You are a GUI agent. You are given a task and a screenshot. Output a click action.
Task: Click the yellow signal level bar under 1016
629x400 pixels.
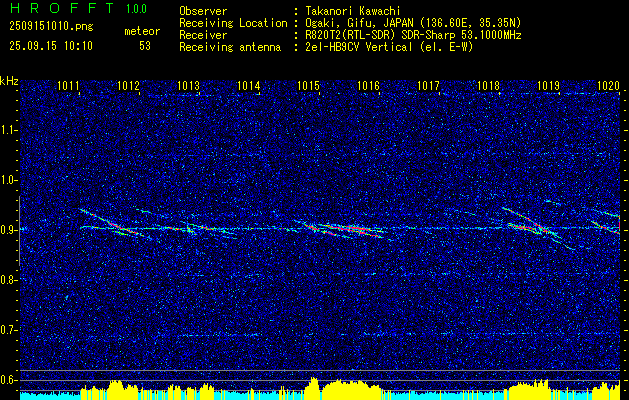351,390
